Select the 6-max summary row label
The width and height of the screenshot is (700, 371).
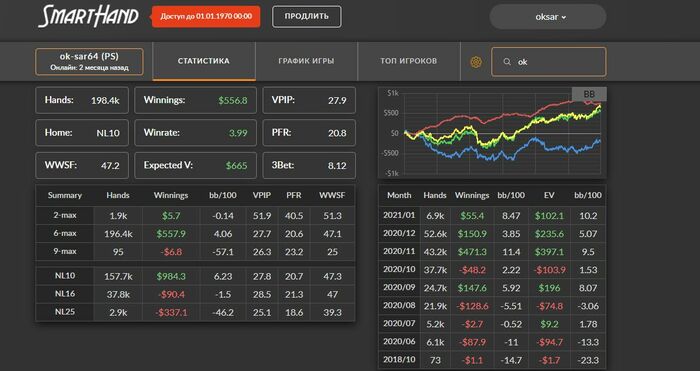point(65,233)
